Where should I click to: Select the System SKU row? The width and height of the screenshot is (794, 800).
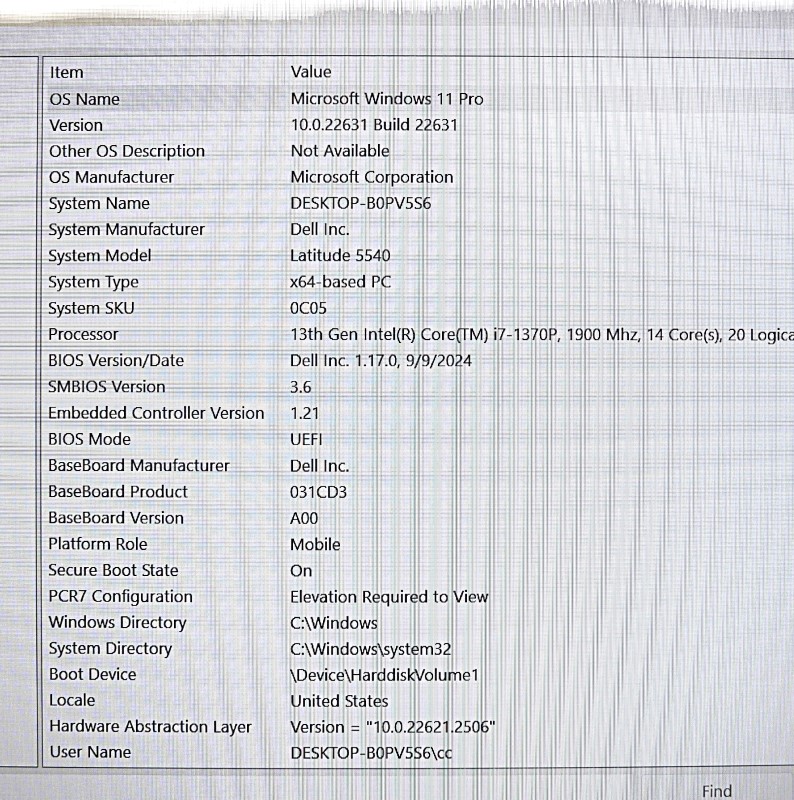pyautogui.click(x=90, y=308)
